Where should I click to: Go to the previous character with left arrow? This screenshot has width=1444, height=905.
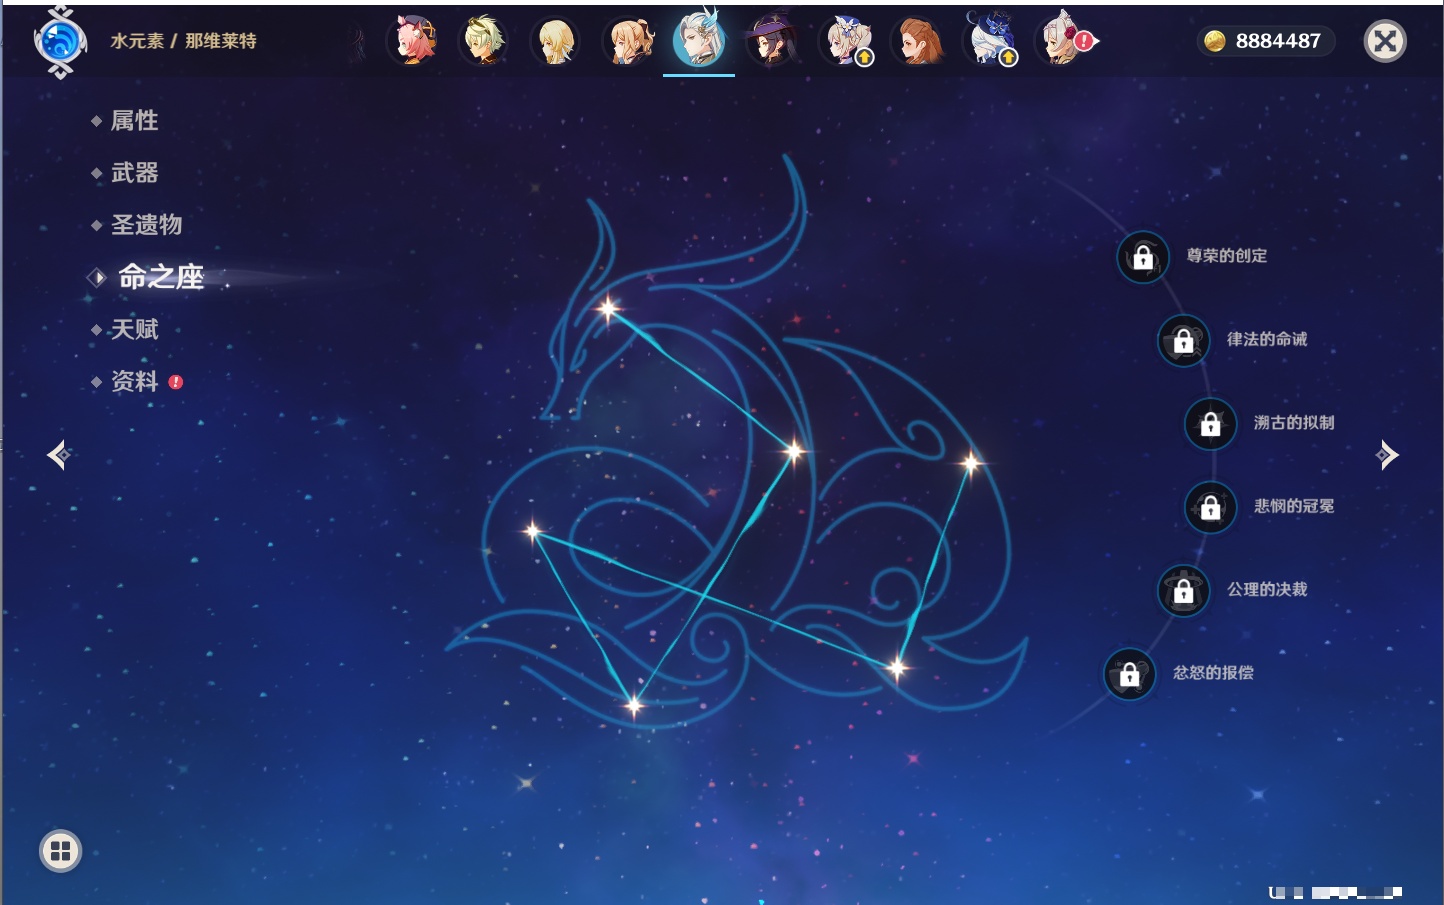pos(58,455)
